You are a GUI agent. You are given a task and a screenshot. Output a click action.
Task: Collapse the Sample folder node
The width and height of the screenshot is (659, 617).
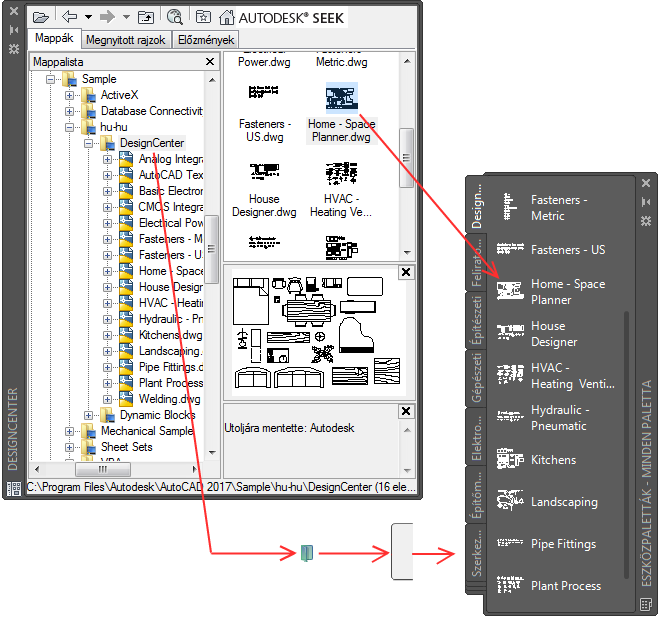coord(50,79)
